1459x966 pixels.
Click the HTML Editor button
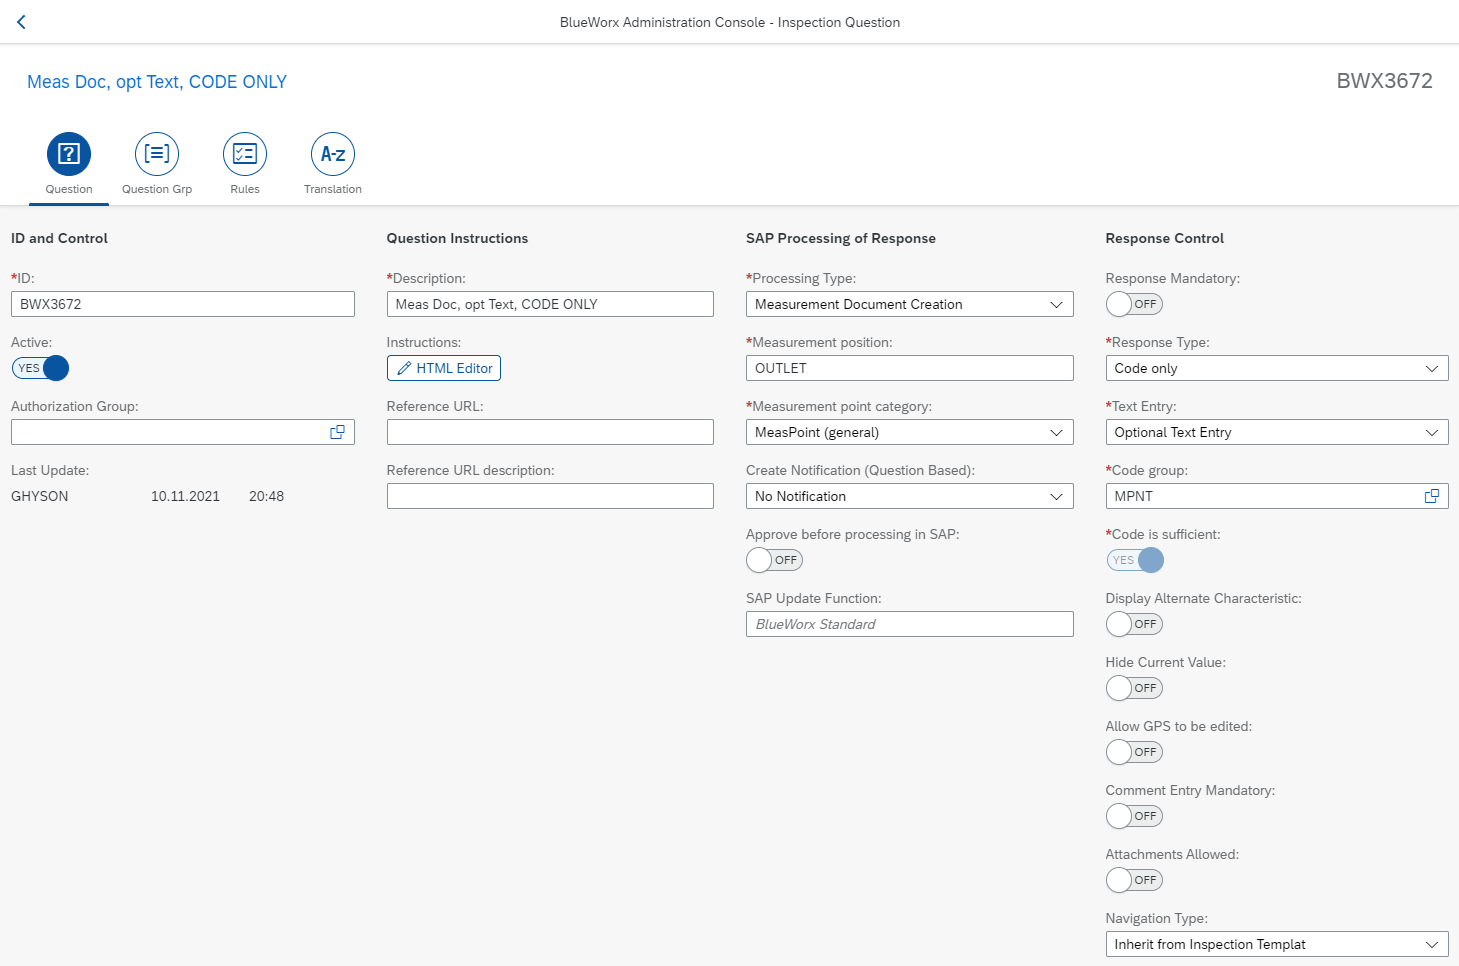click(444, 368)
